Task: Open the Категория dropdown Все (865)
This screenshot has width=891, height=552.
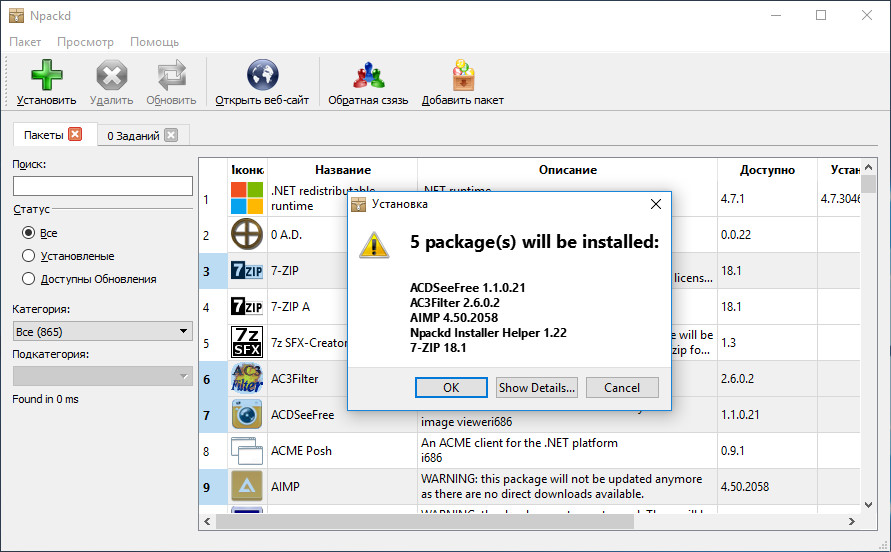Action: tap(103, 331)
